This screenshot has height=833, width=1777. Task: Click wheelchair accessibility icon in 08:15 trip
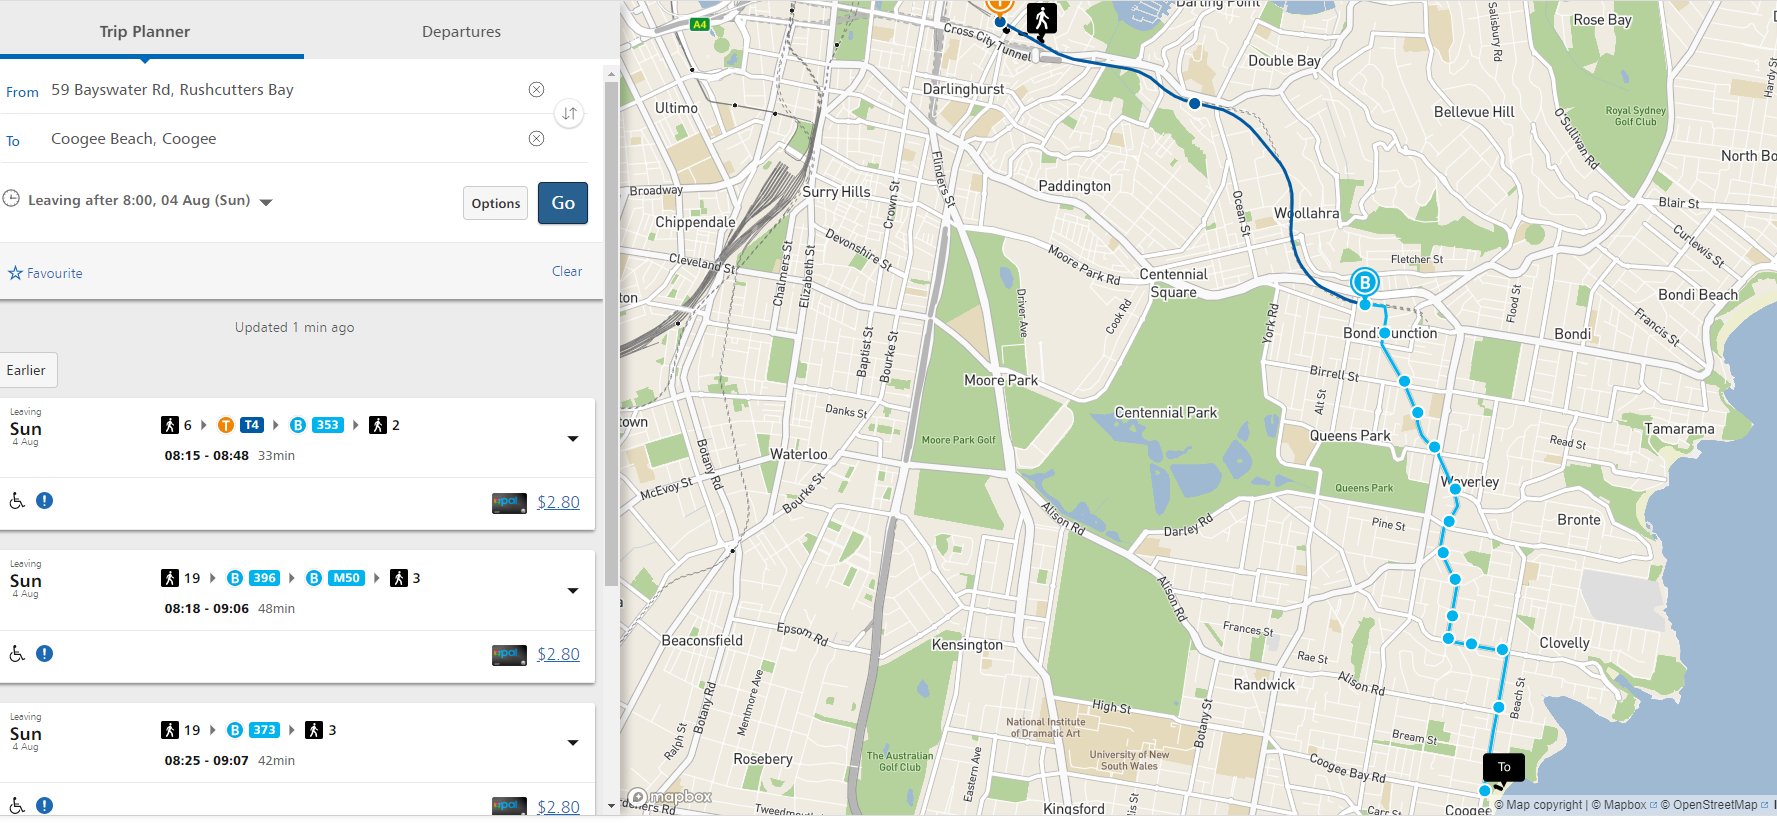click(17, 501)
